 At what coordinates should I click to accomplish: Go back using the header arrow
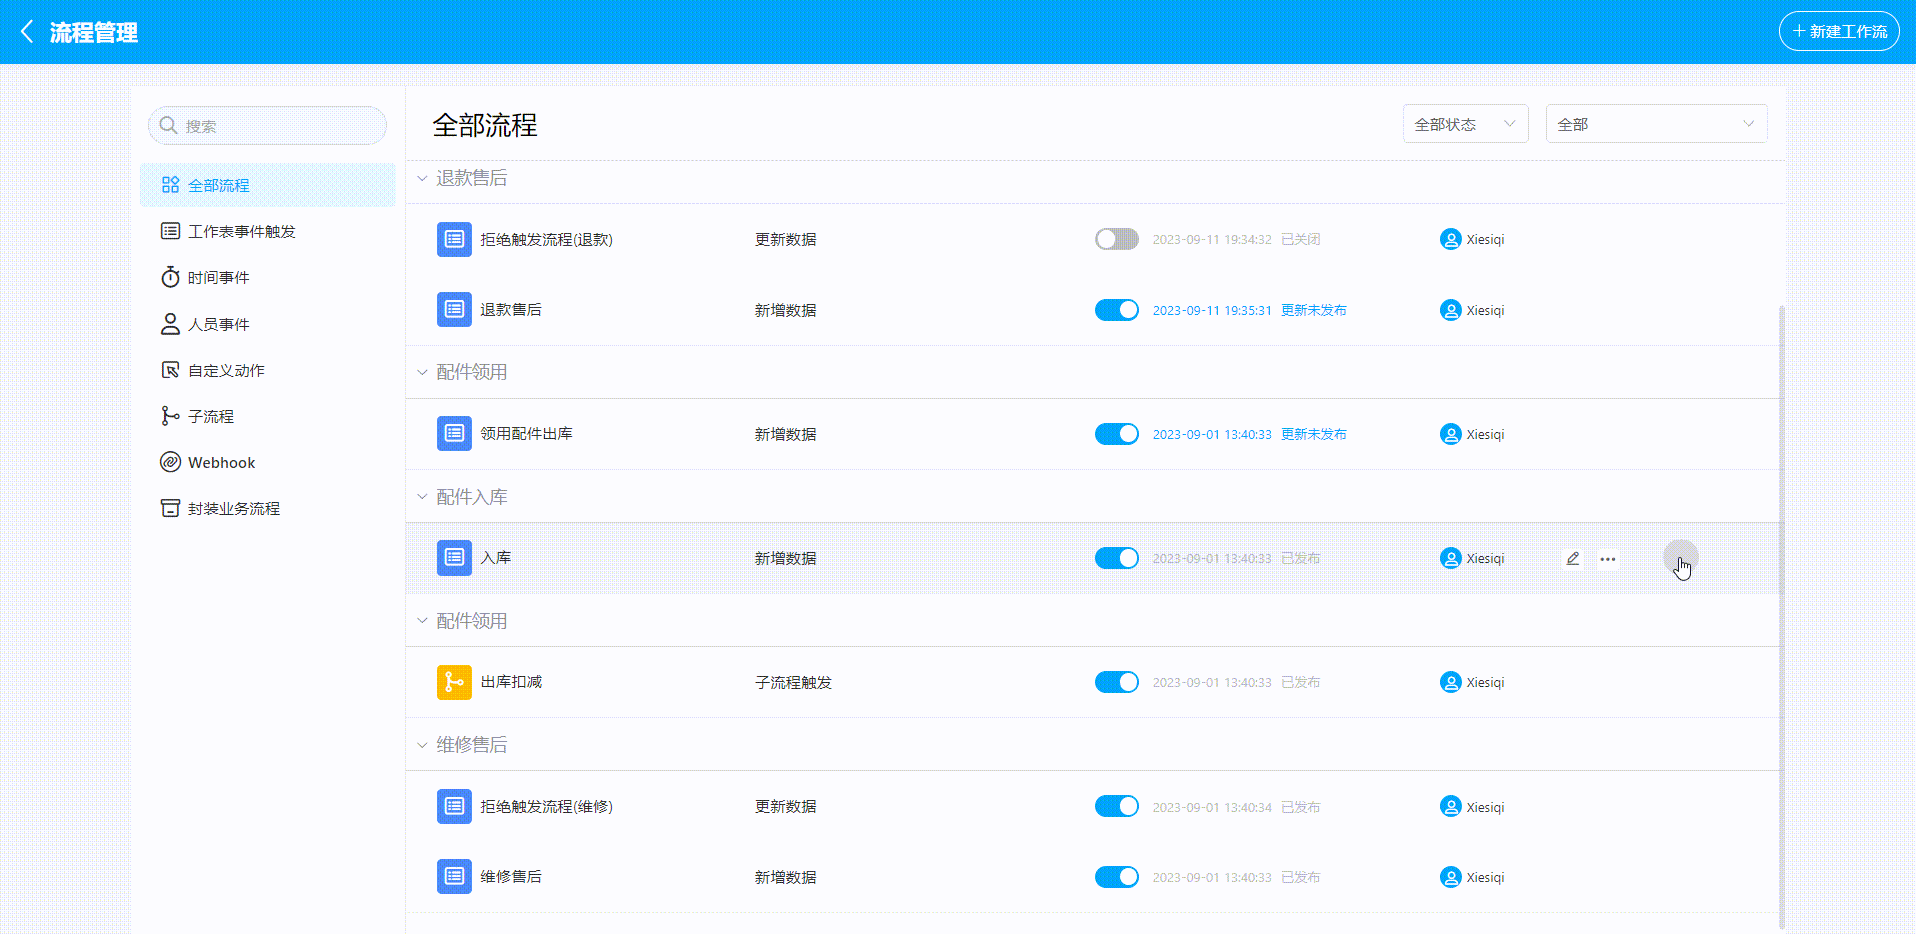(27, 32)
